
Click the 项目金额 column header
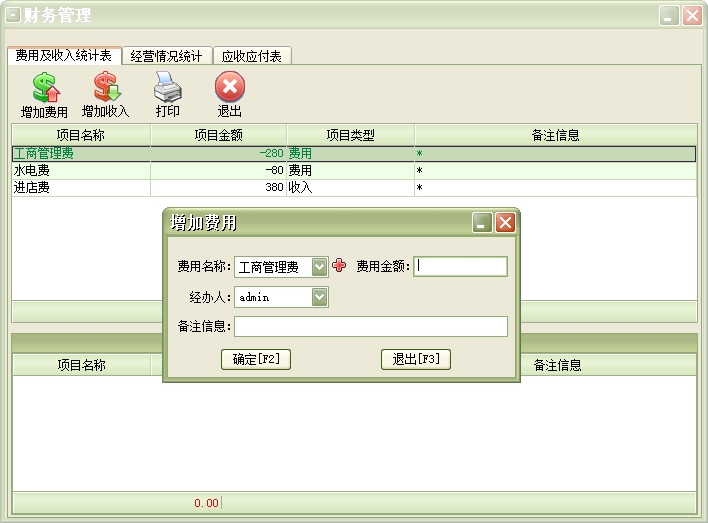tap(218, 135)
